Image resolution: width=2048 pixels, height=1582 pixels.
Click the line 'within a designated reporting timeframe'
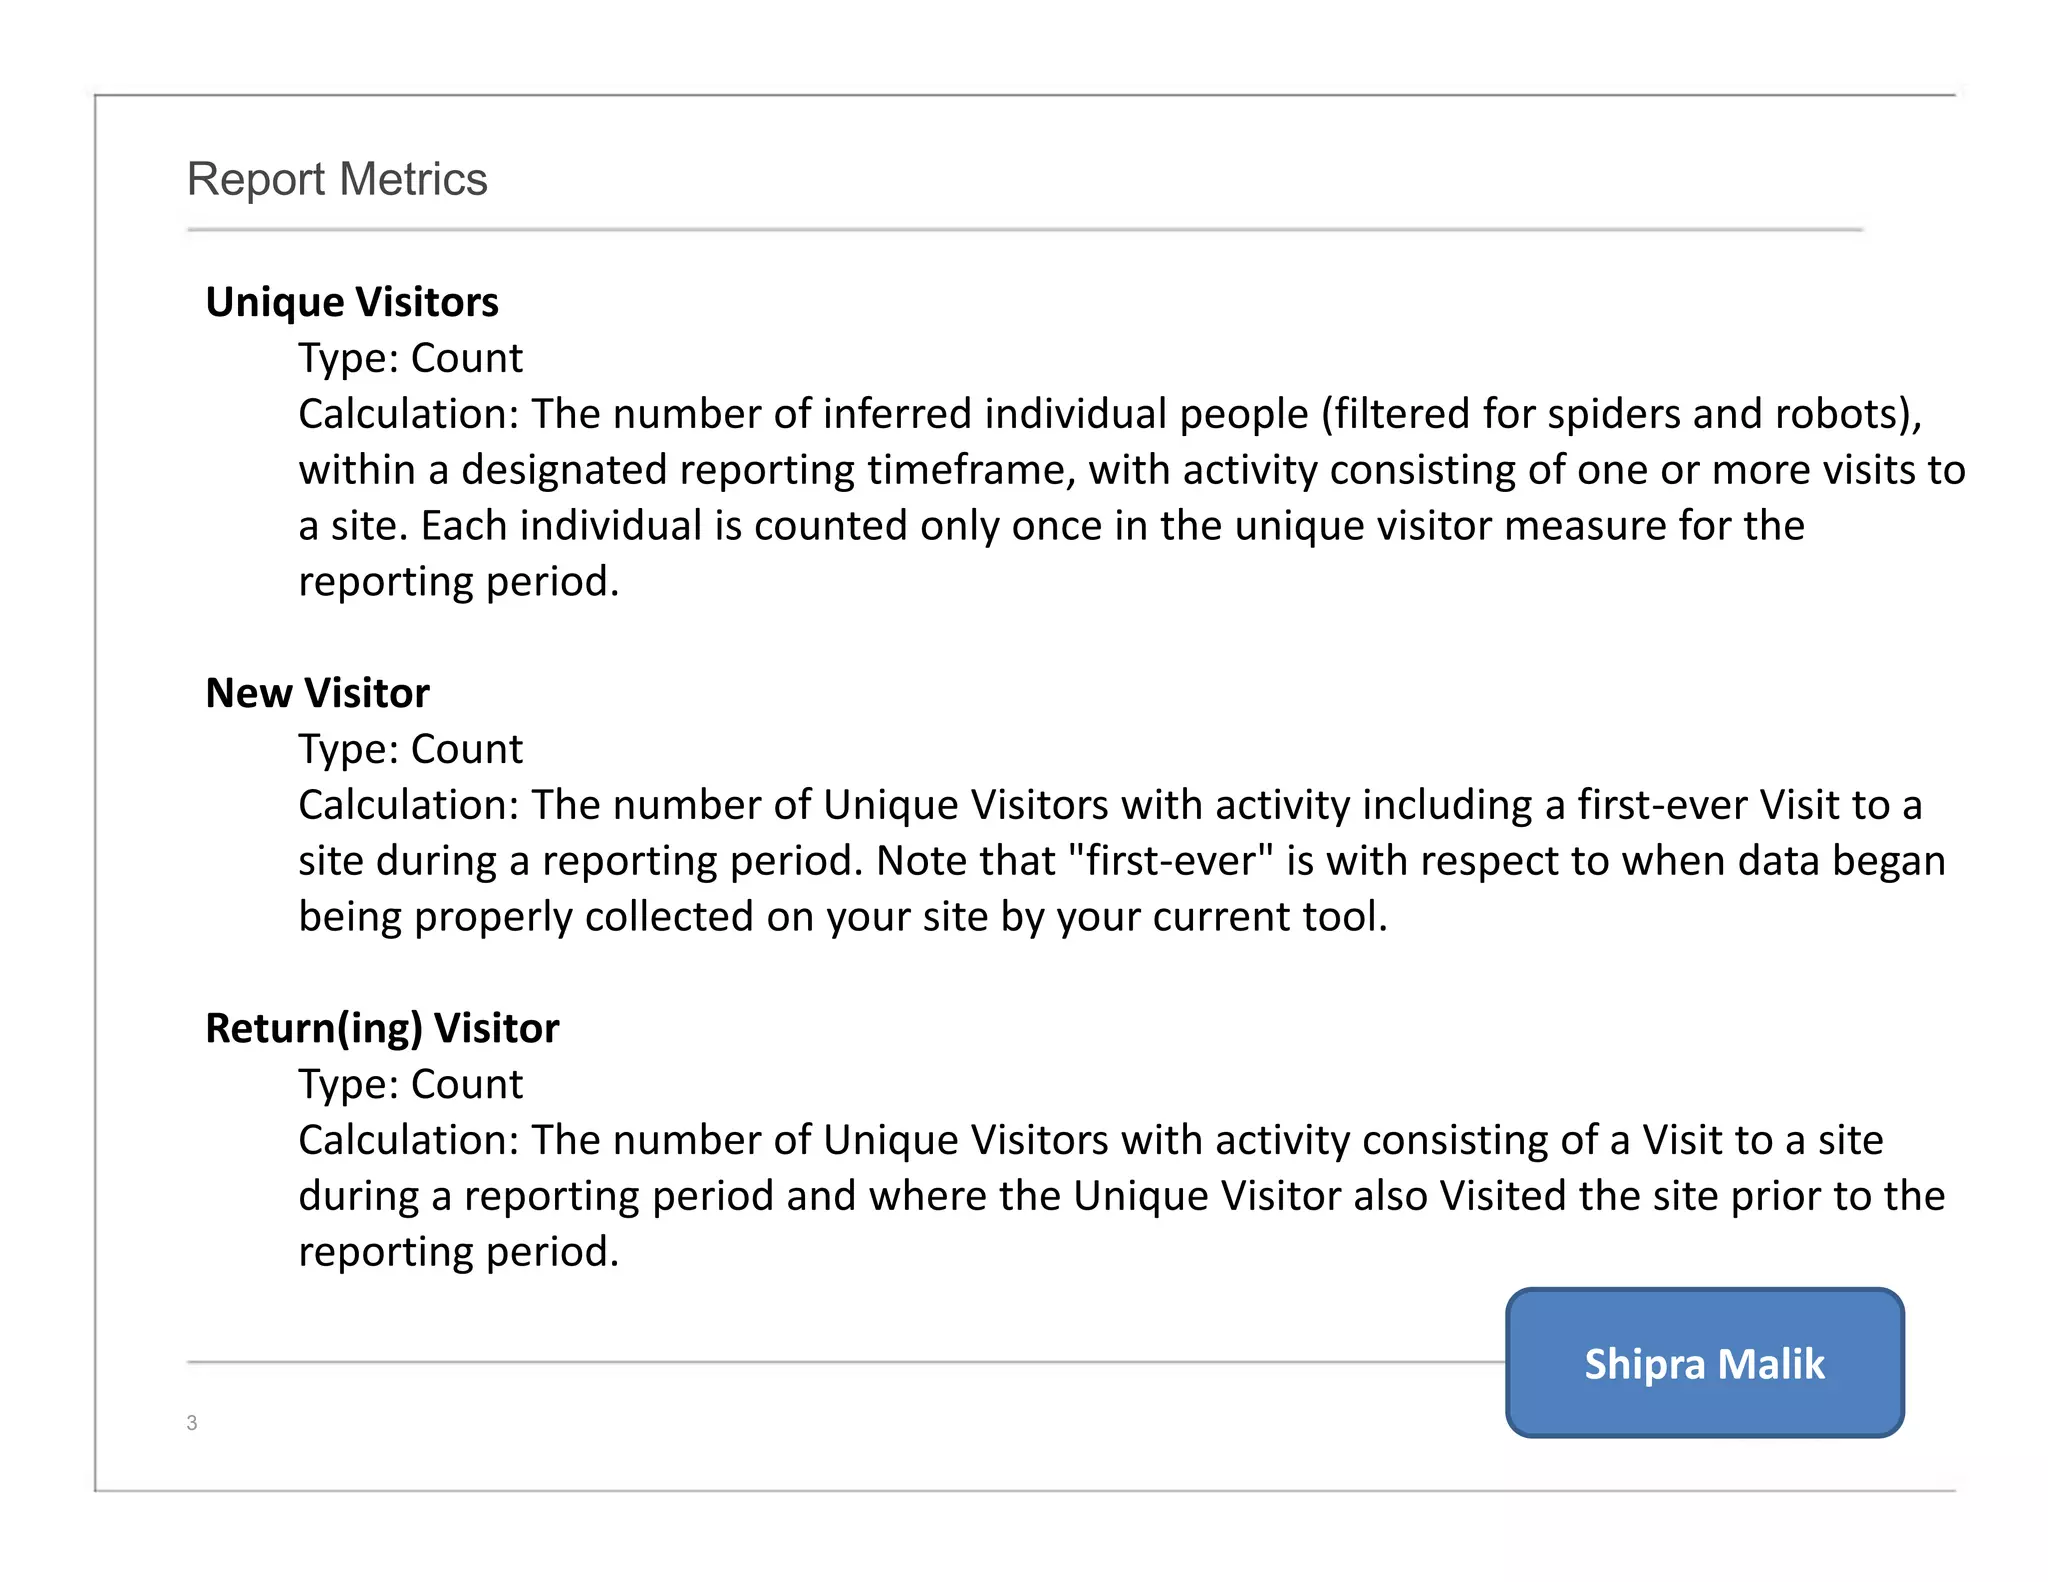coord(1132,470)
